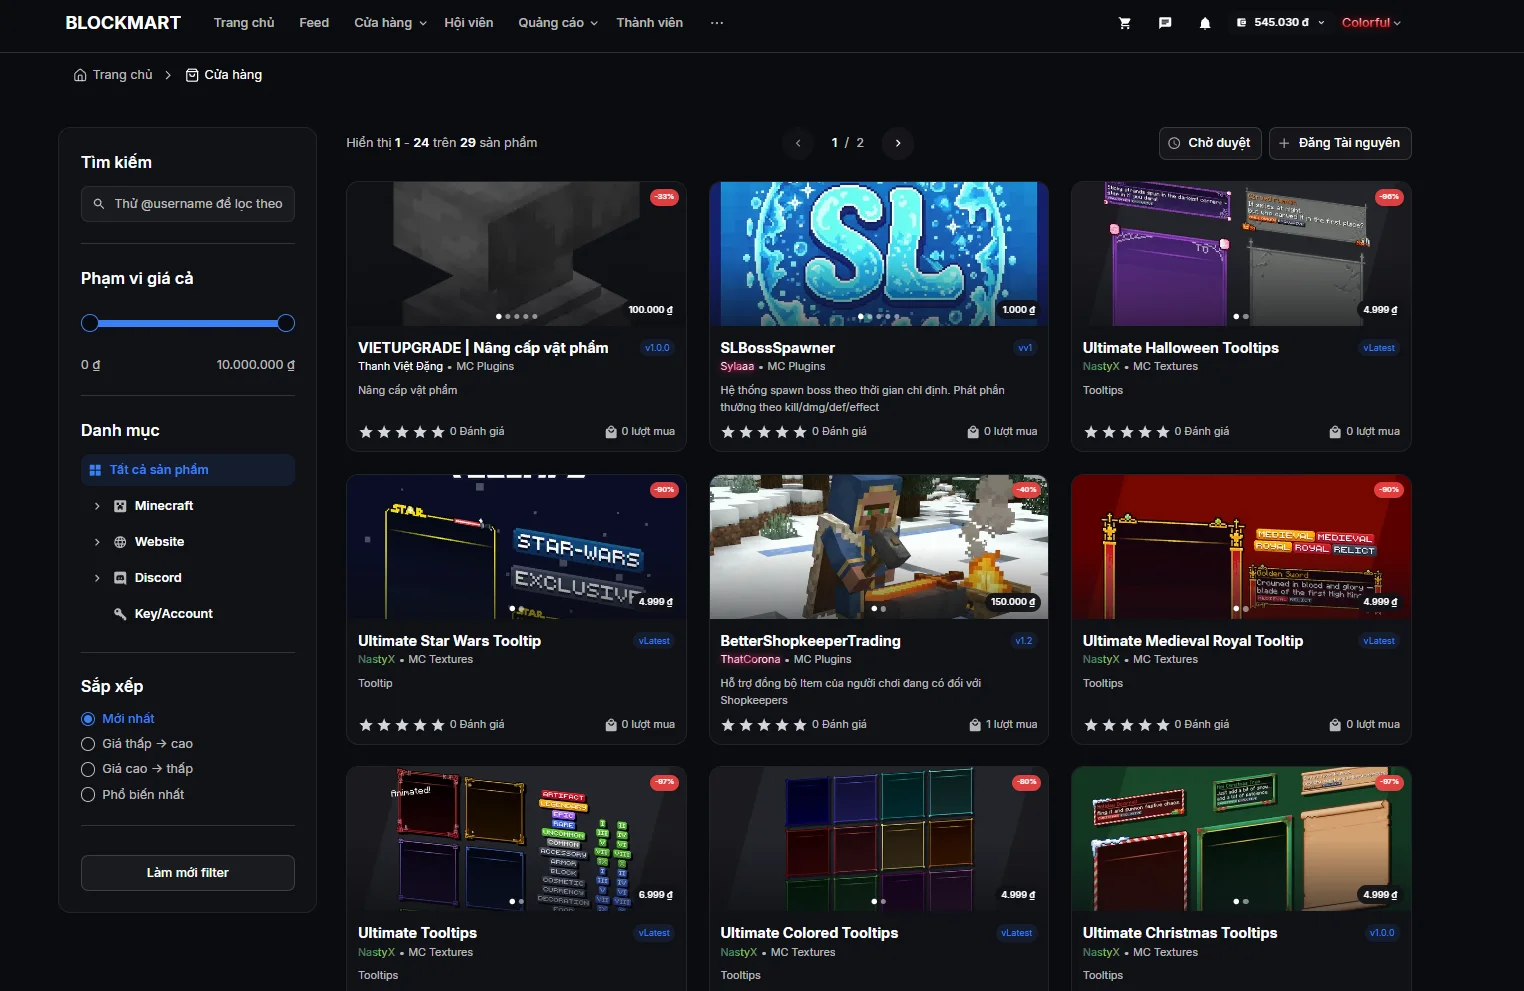Focus the username search field
This screenshot has width=1524, height=991.
188,204
